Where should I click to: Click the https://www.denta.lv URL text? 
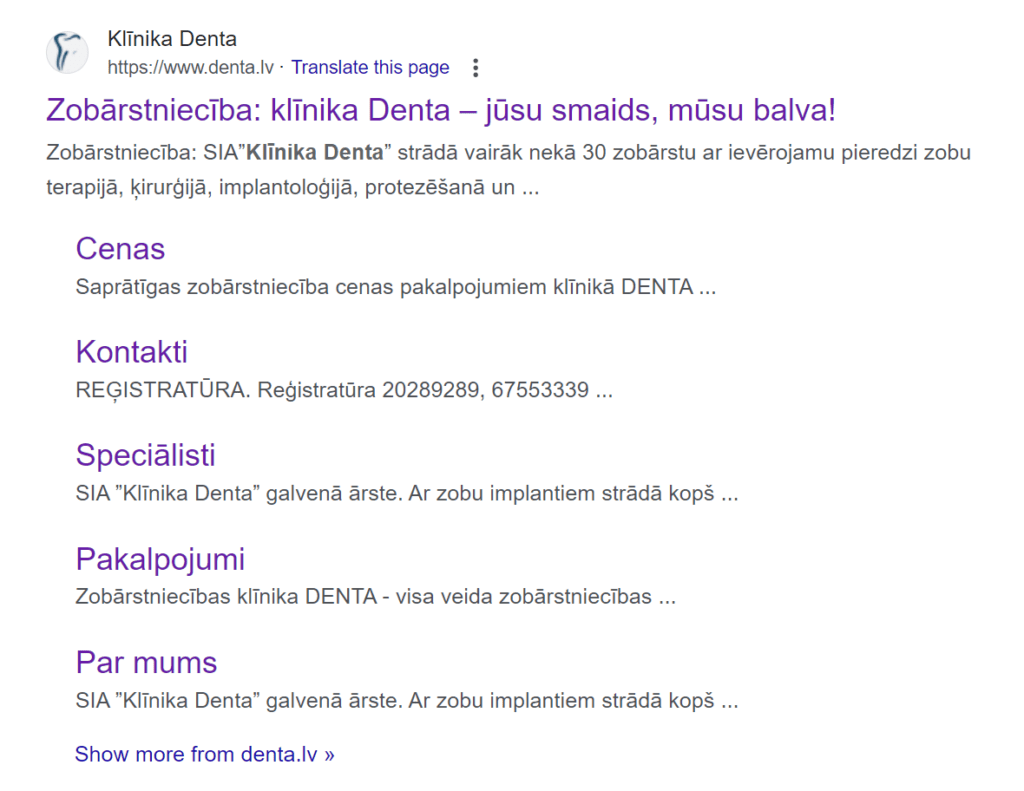click(x=191, y=67)
